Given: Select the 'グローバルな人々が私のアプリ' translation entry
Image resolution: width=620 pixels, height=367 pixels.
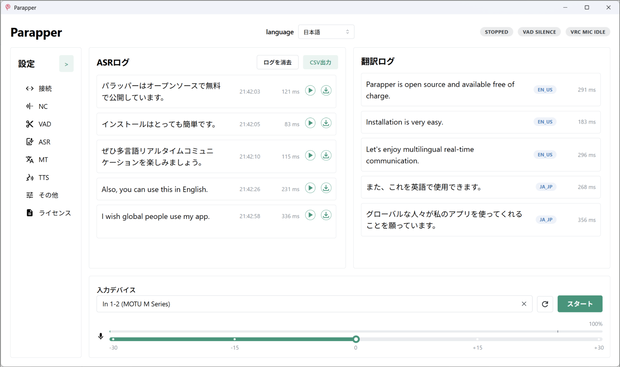Looking at the screenshot, I should (x=481, y=220).
